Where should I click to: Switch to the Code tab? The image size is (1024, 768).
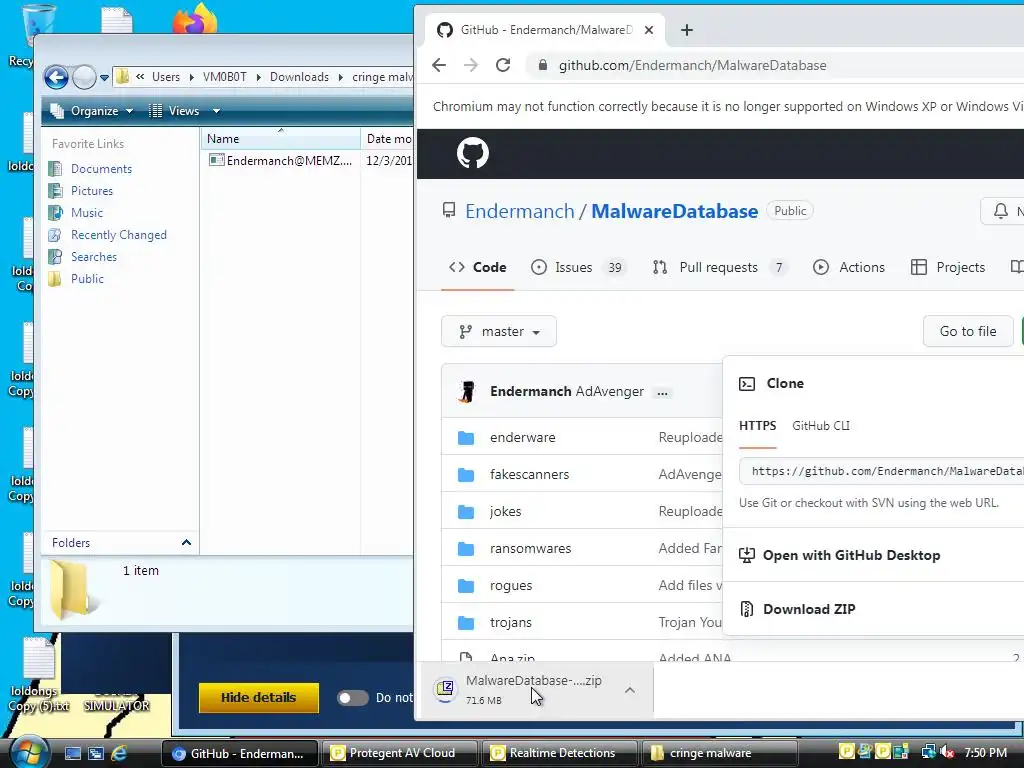pyautogui.click(x=477, y=267)
